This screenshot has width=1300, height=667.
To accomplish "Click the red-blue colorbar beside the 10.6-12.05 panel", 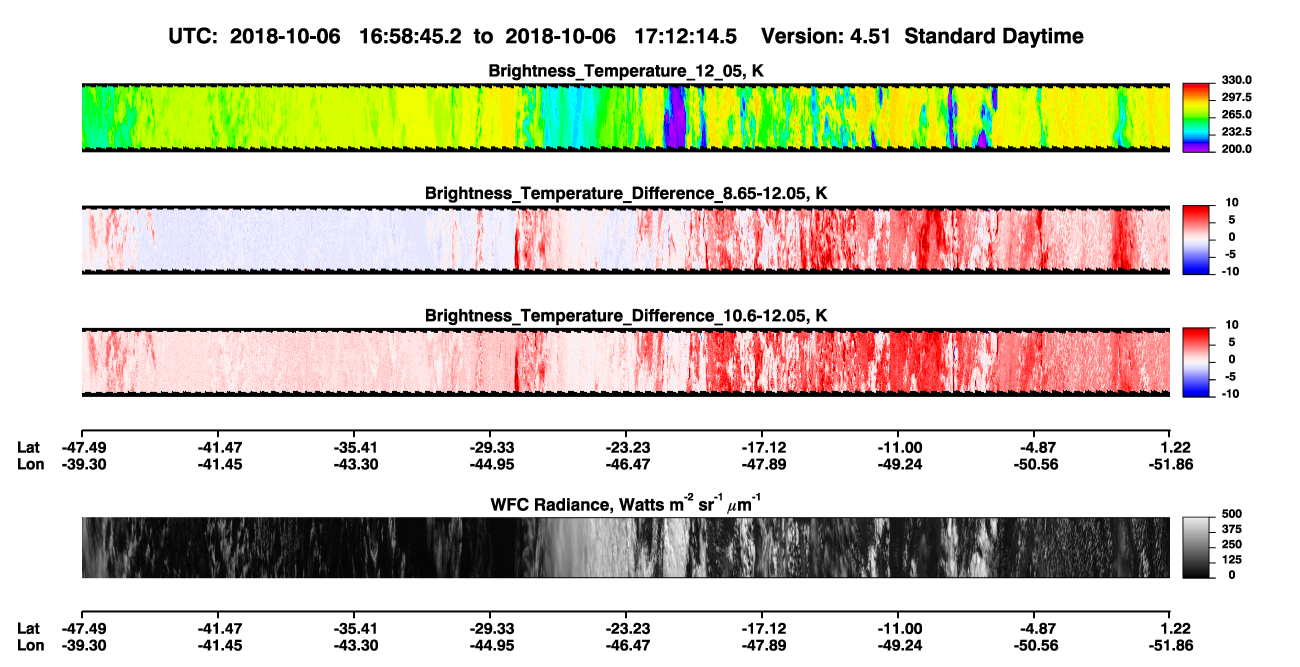I will [1195, 362].
